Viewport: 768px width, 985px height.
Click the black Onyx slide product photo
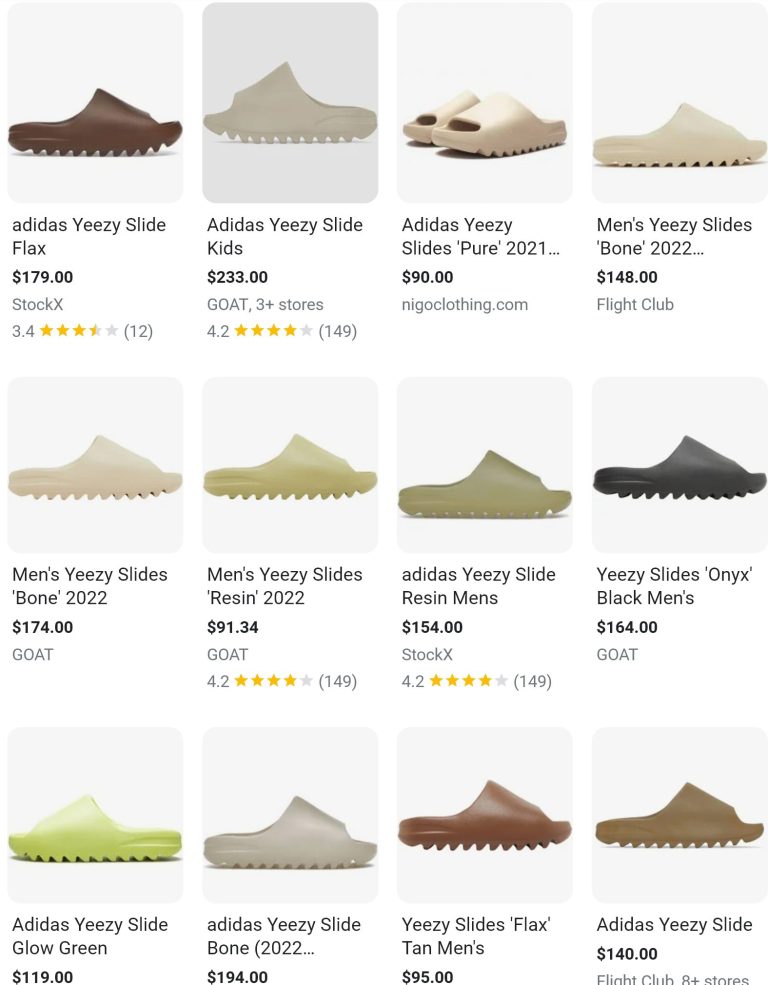click(680, 464)
